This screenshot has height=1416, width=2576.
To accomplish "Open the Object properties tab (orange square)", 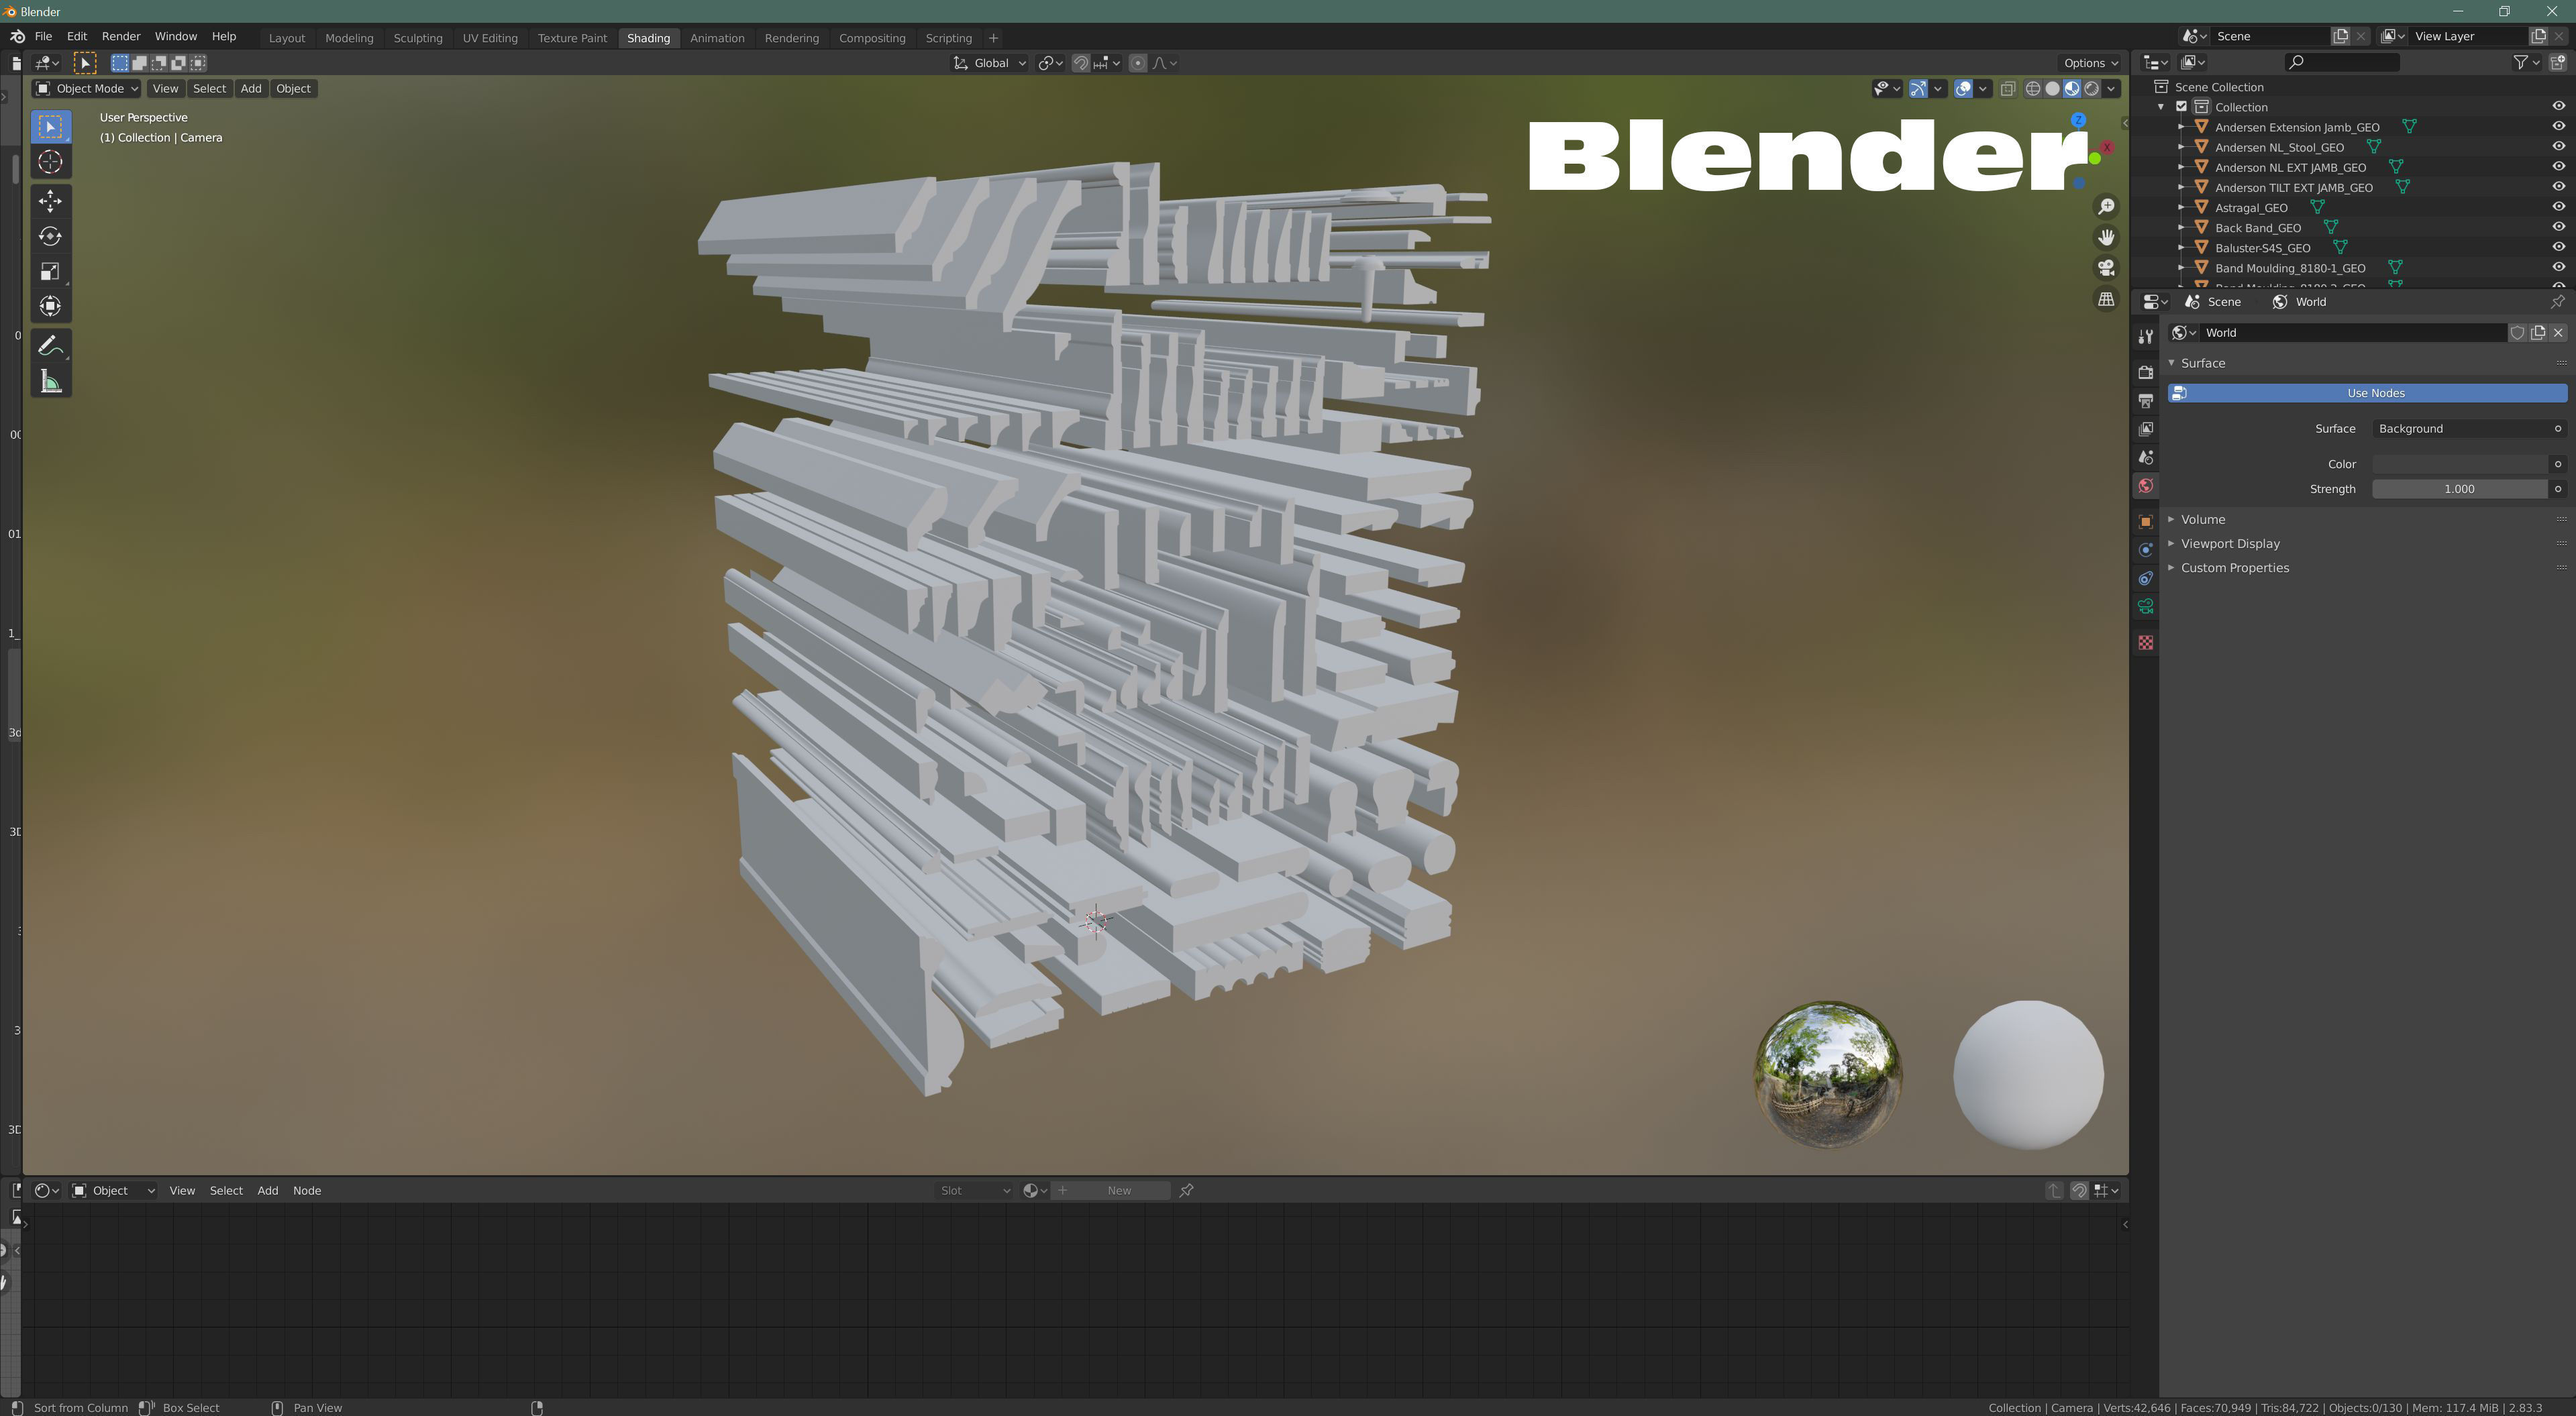I will (x=2145, y=521).
